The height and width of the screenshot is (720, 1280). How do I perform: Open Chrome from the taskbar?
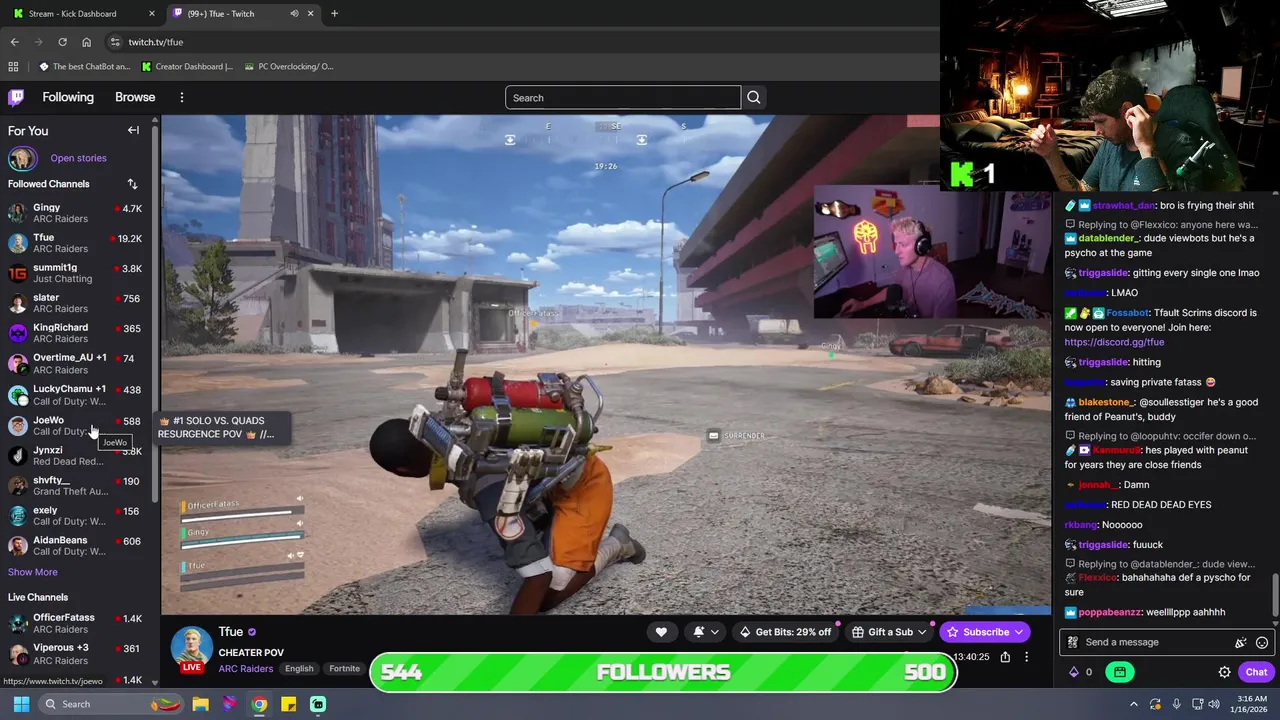click(259, 704)
